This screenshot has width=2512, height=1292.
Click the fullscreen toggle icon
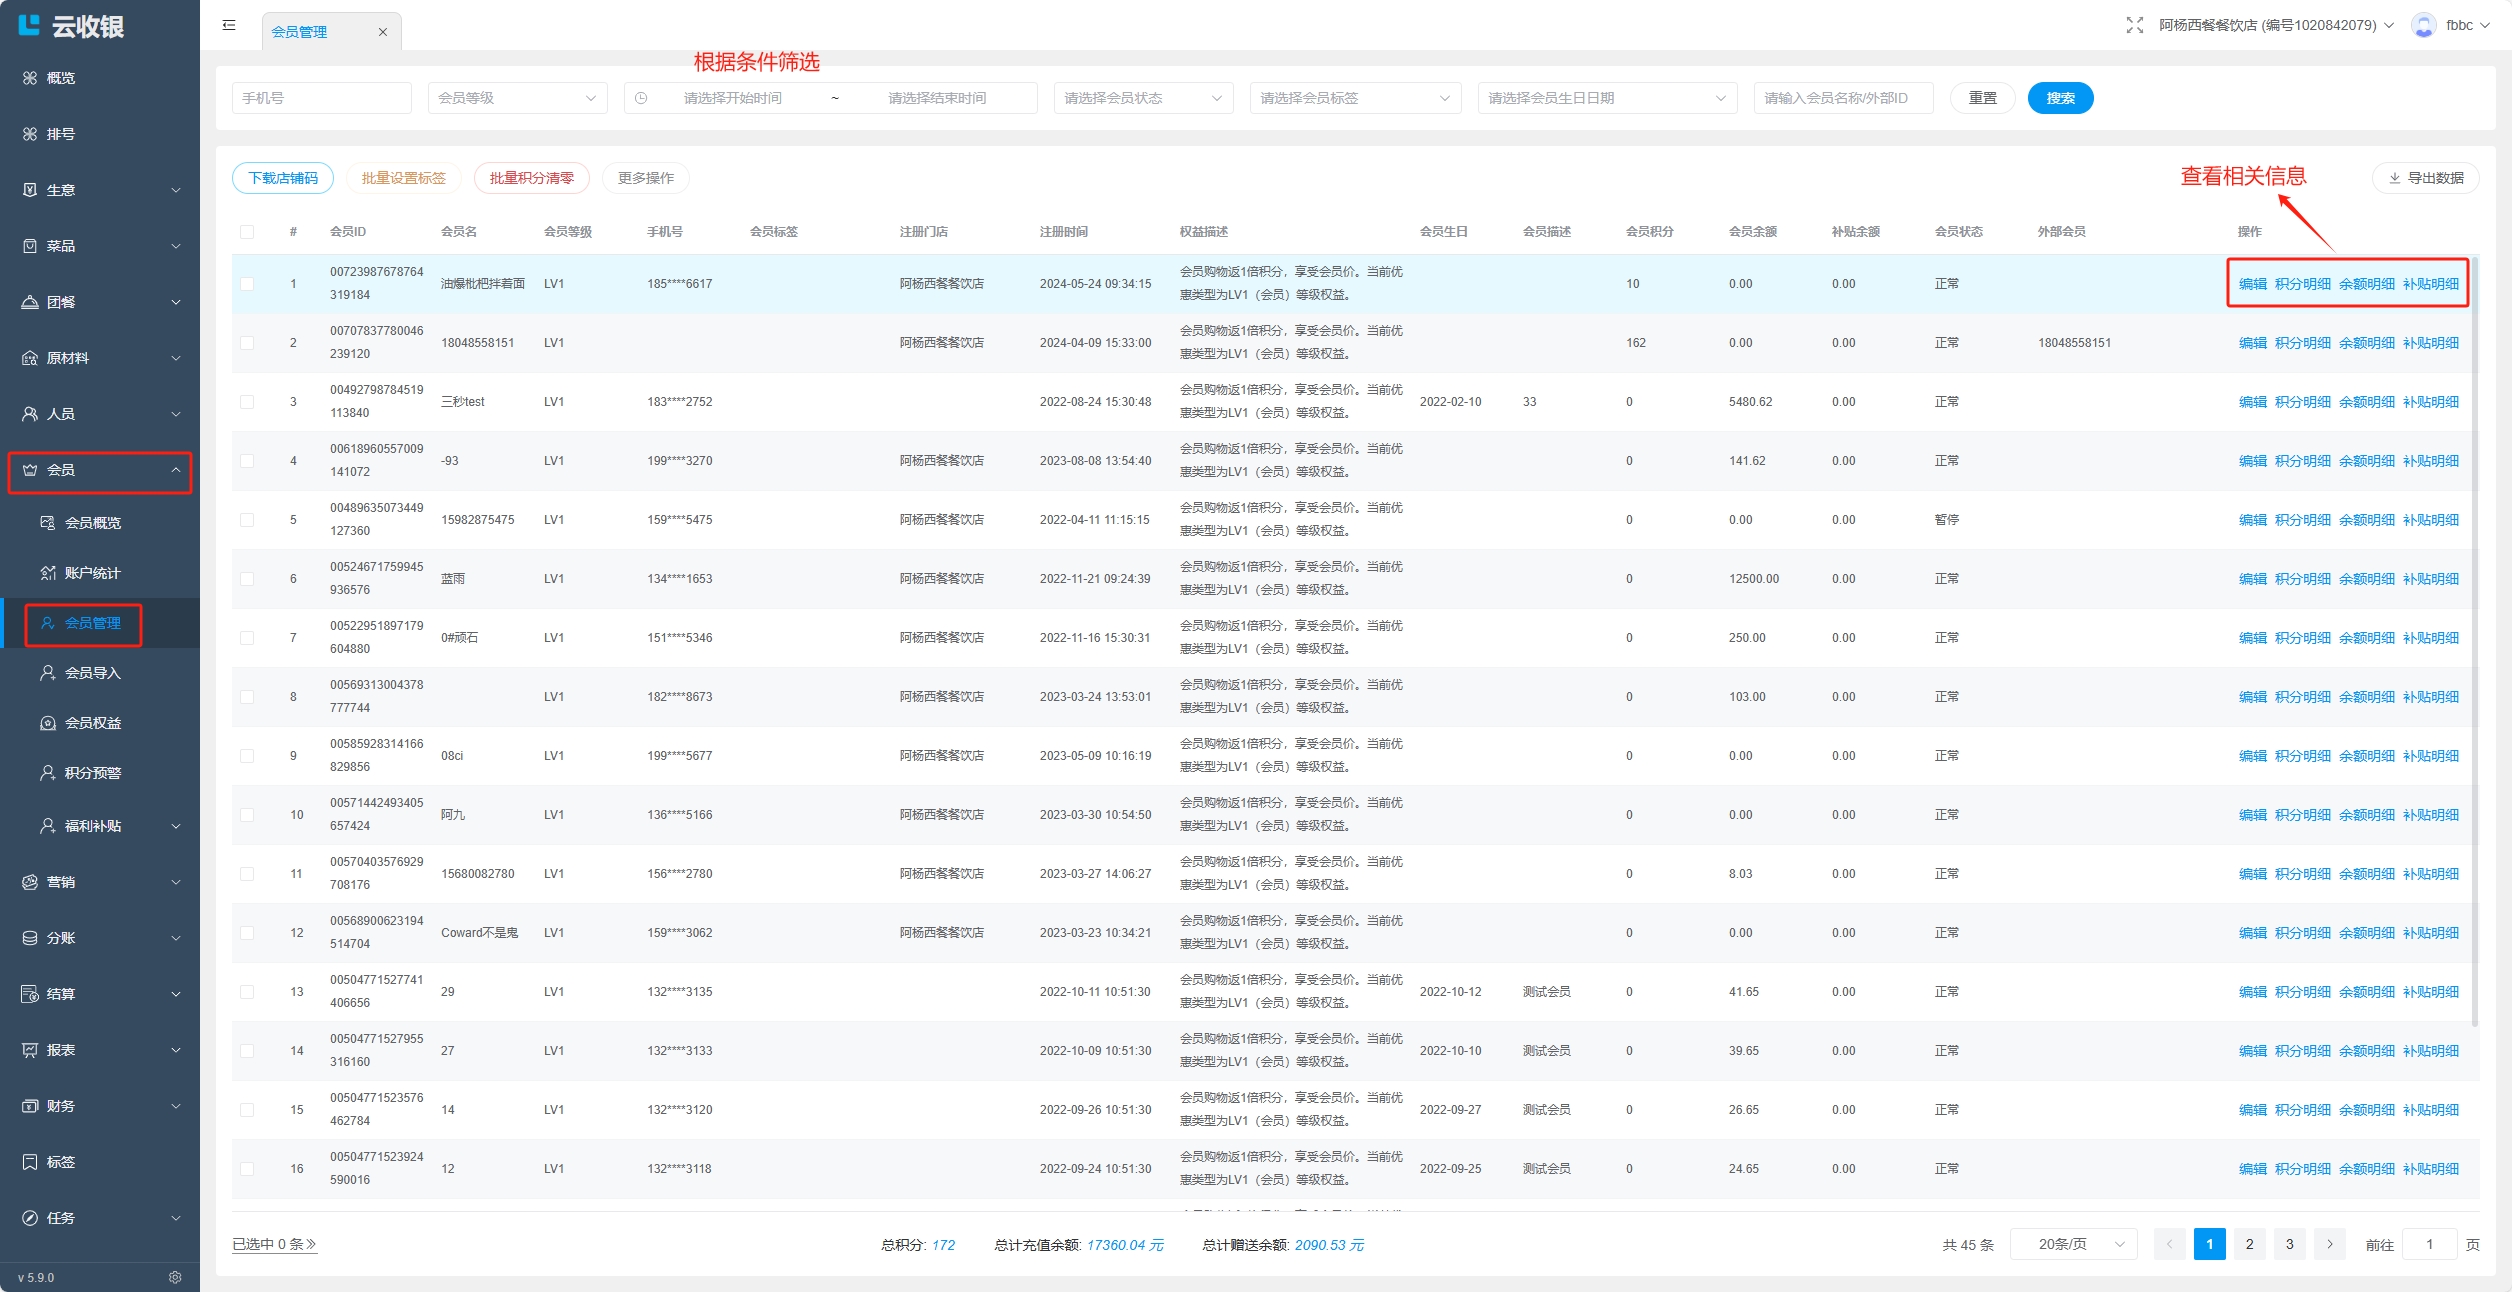pyautogui.click(x=2134, y=25)
